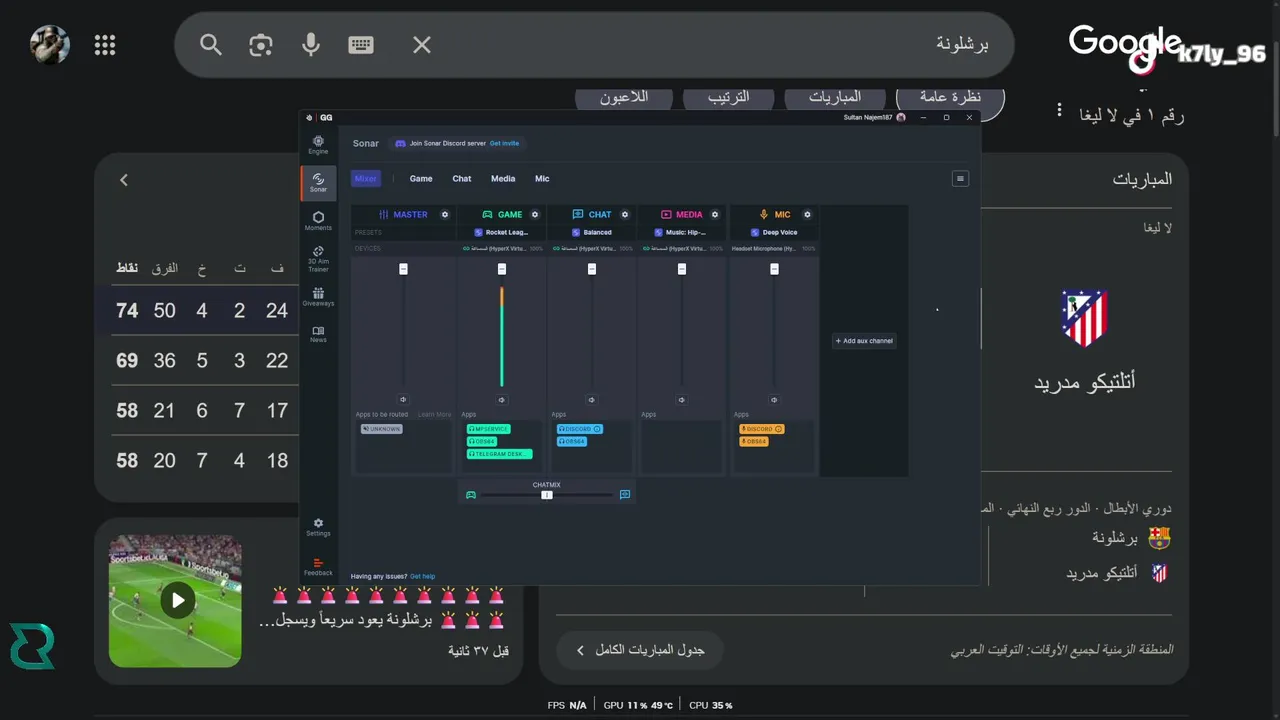Click Get invite Discord link

pos(504,143)
